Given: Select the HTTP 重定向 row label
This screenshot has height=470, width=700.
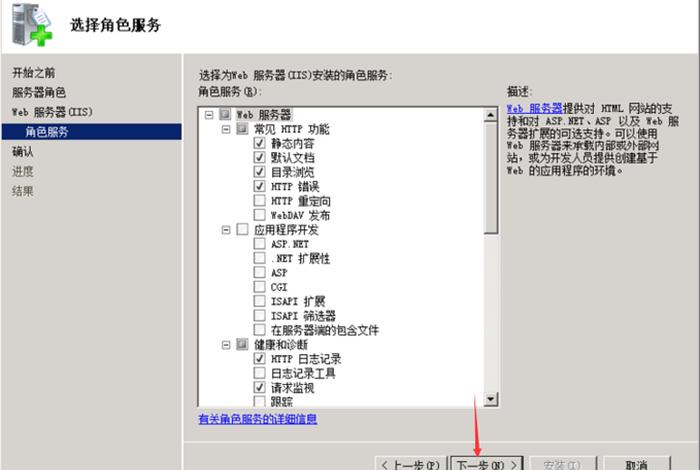Looking at the screenshot, I should [301, 201].
